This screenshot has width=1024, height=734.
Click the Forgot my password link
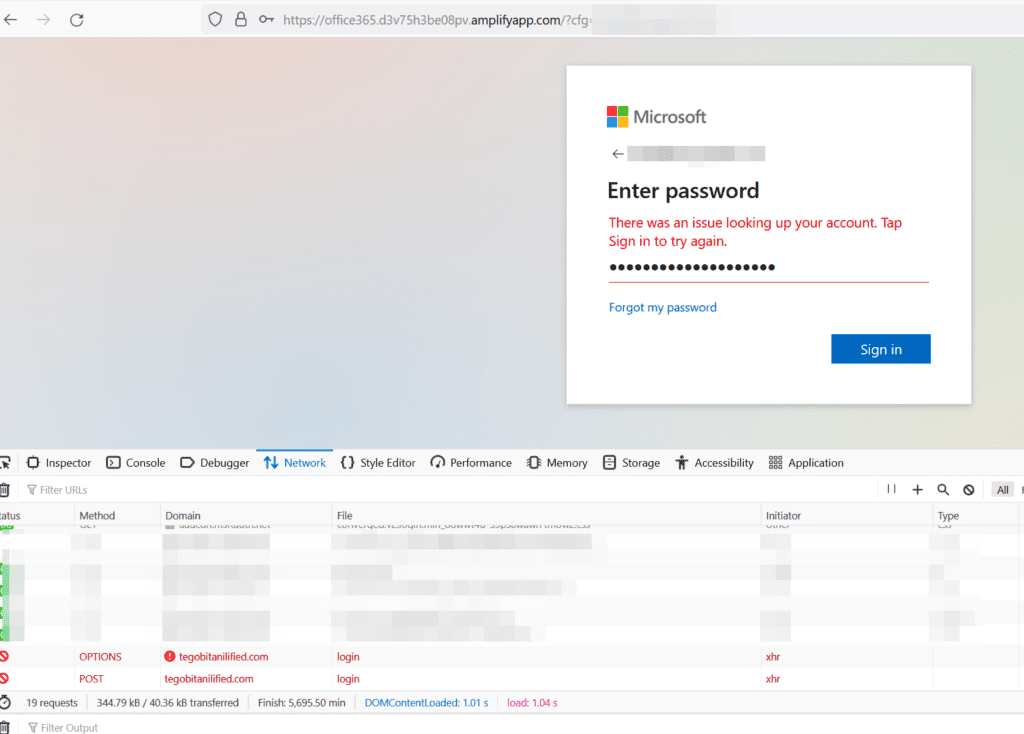[x=662, y=307]
